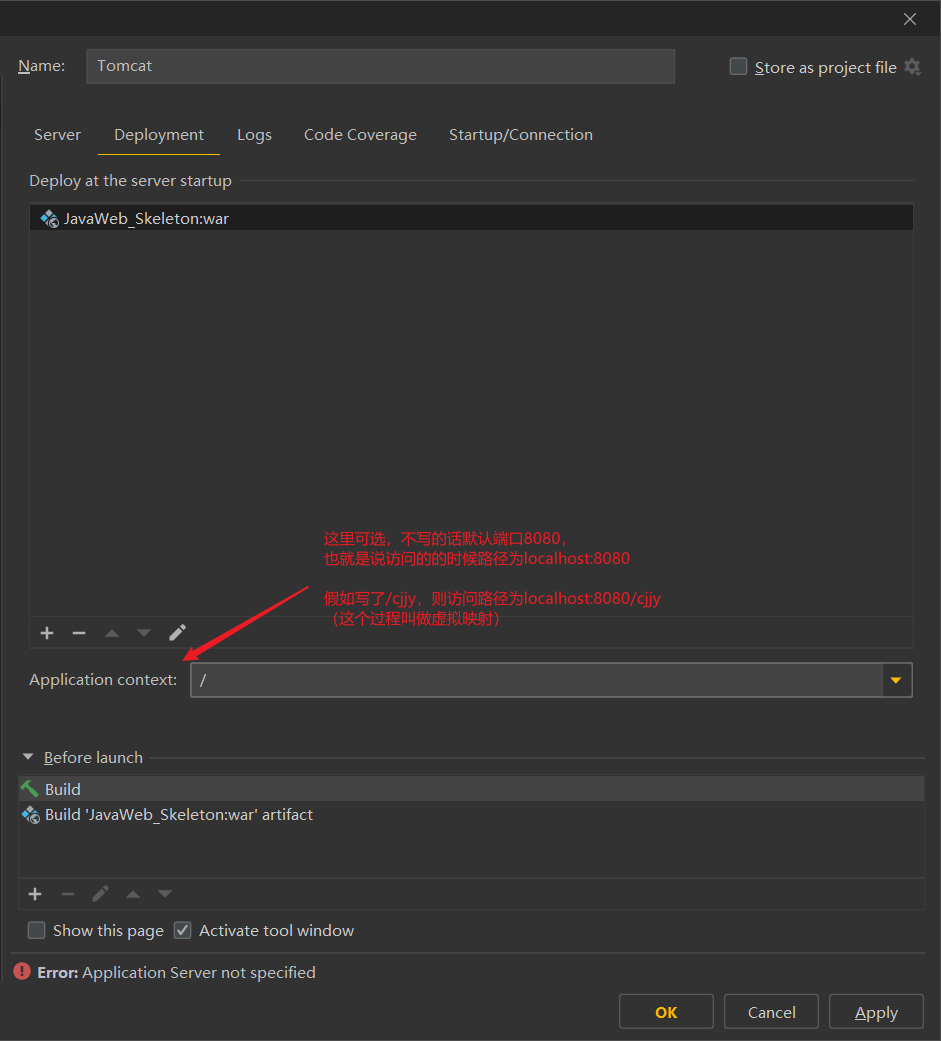Add deployment artifact with plus icon
941x1041 pixels.
click(46, 633)
